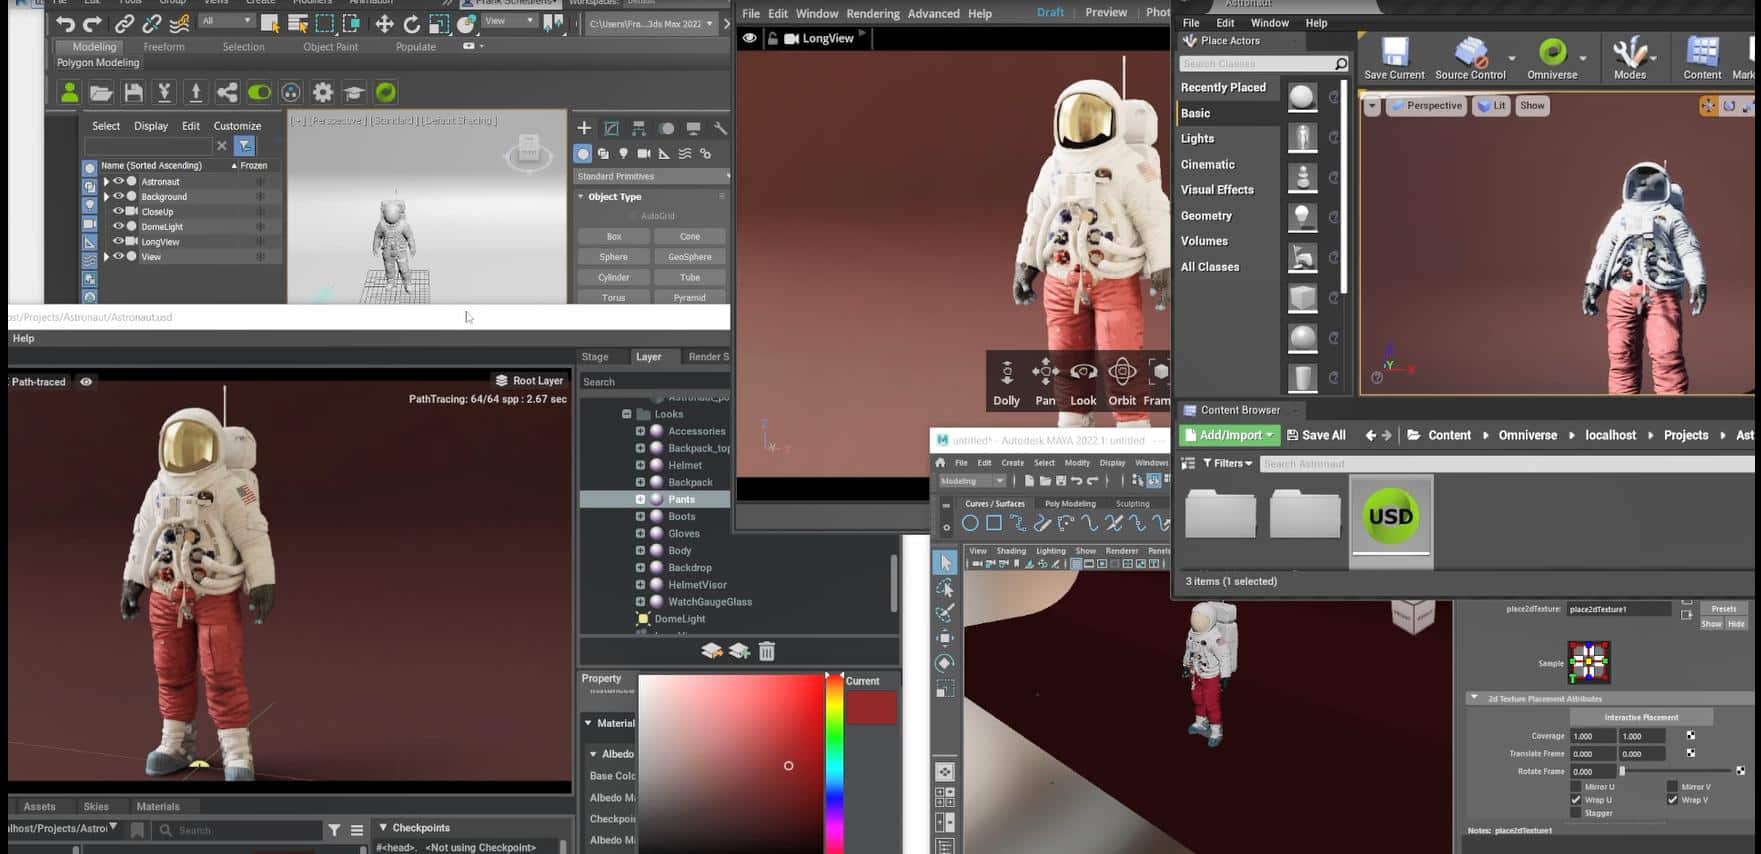Open the Add/Import dropdown

pyautogui.click(x=1230, y=435)
